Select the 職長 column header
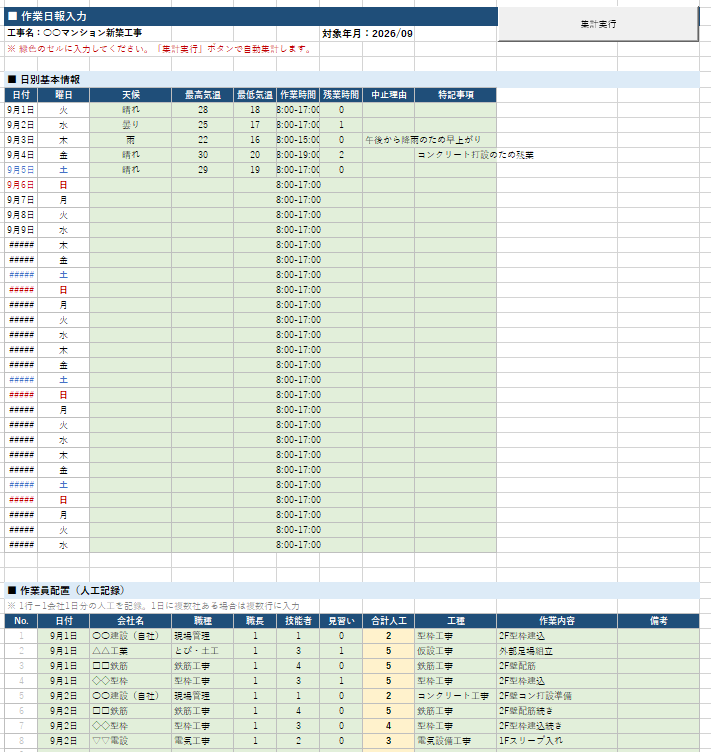 (255, 621)
